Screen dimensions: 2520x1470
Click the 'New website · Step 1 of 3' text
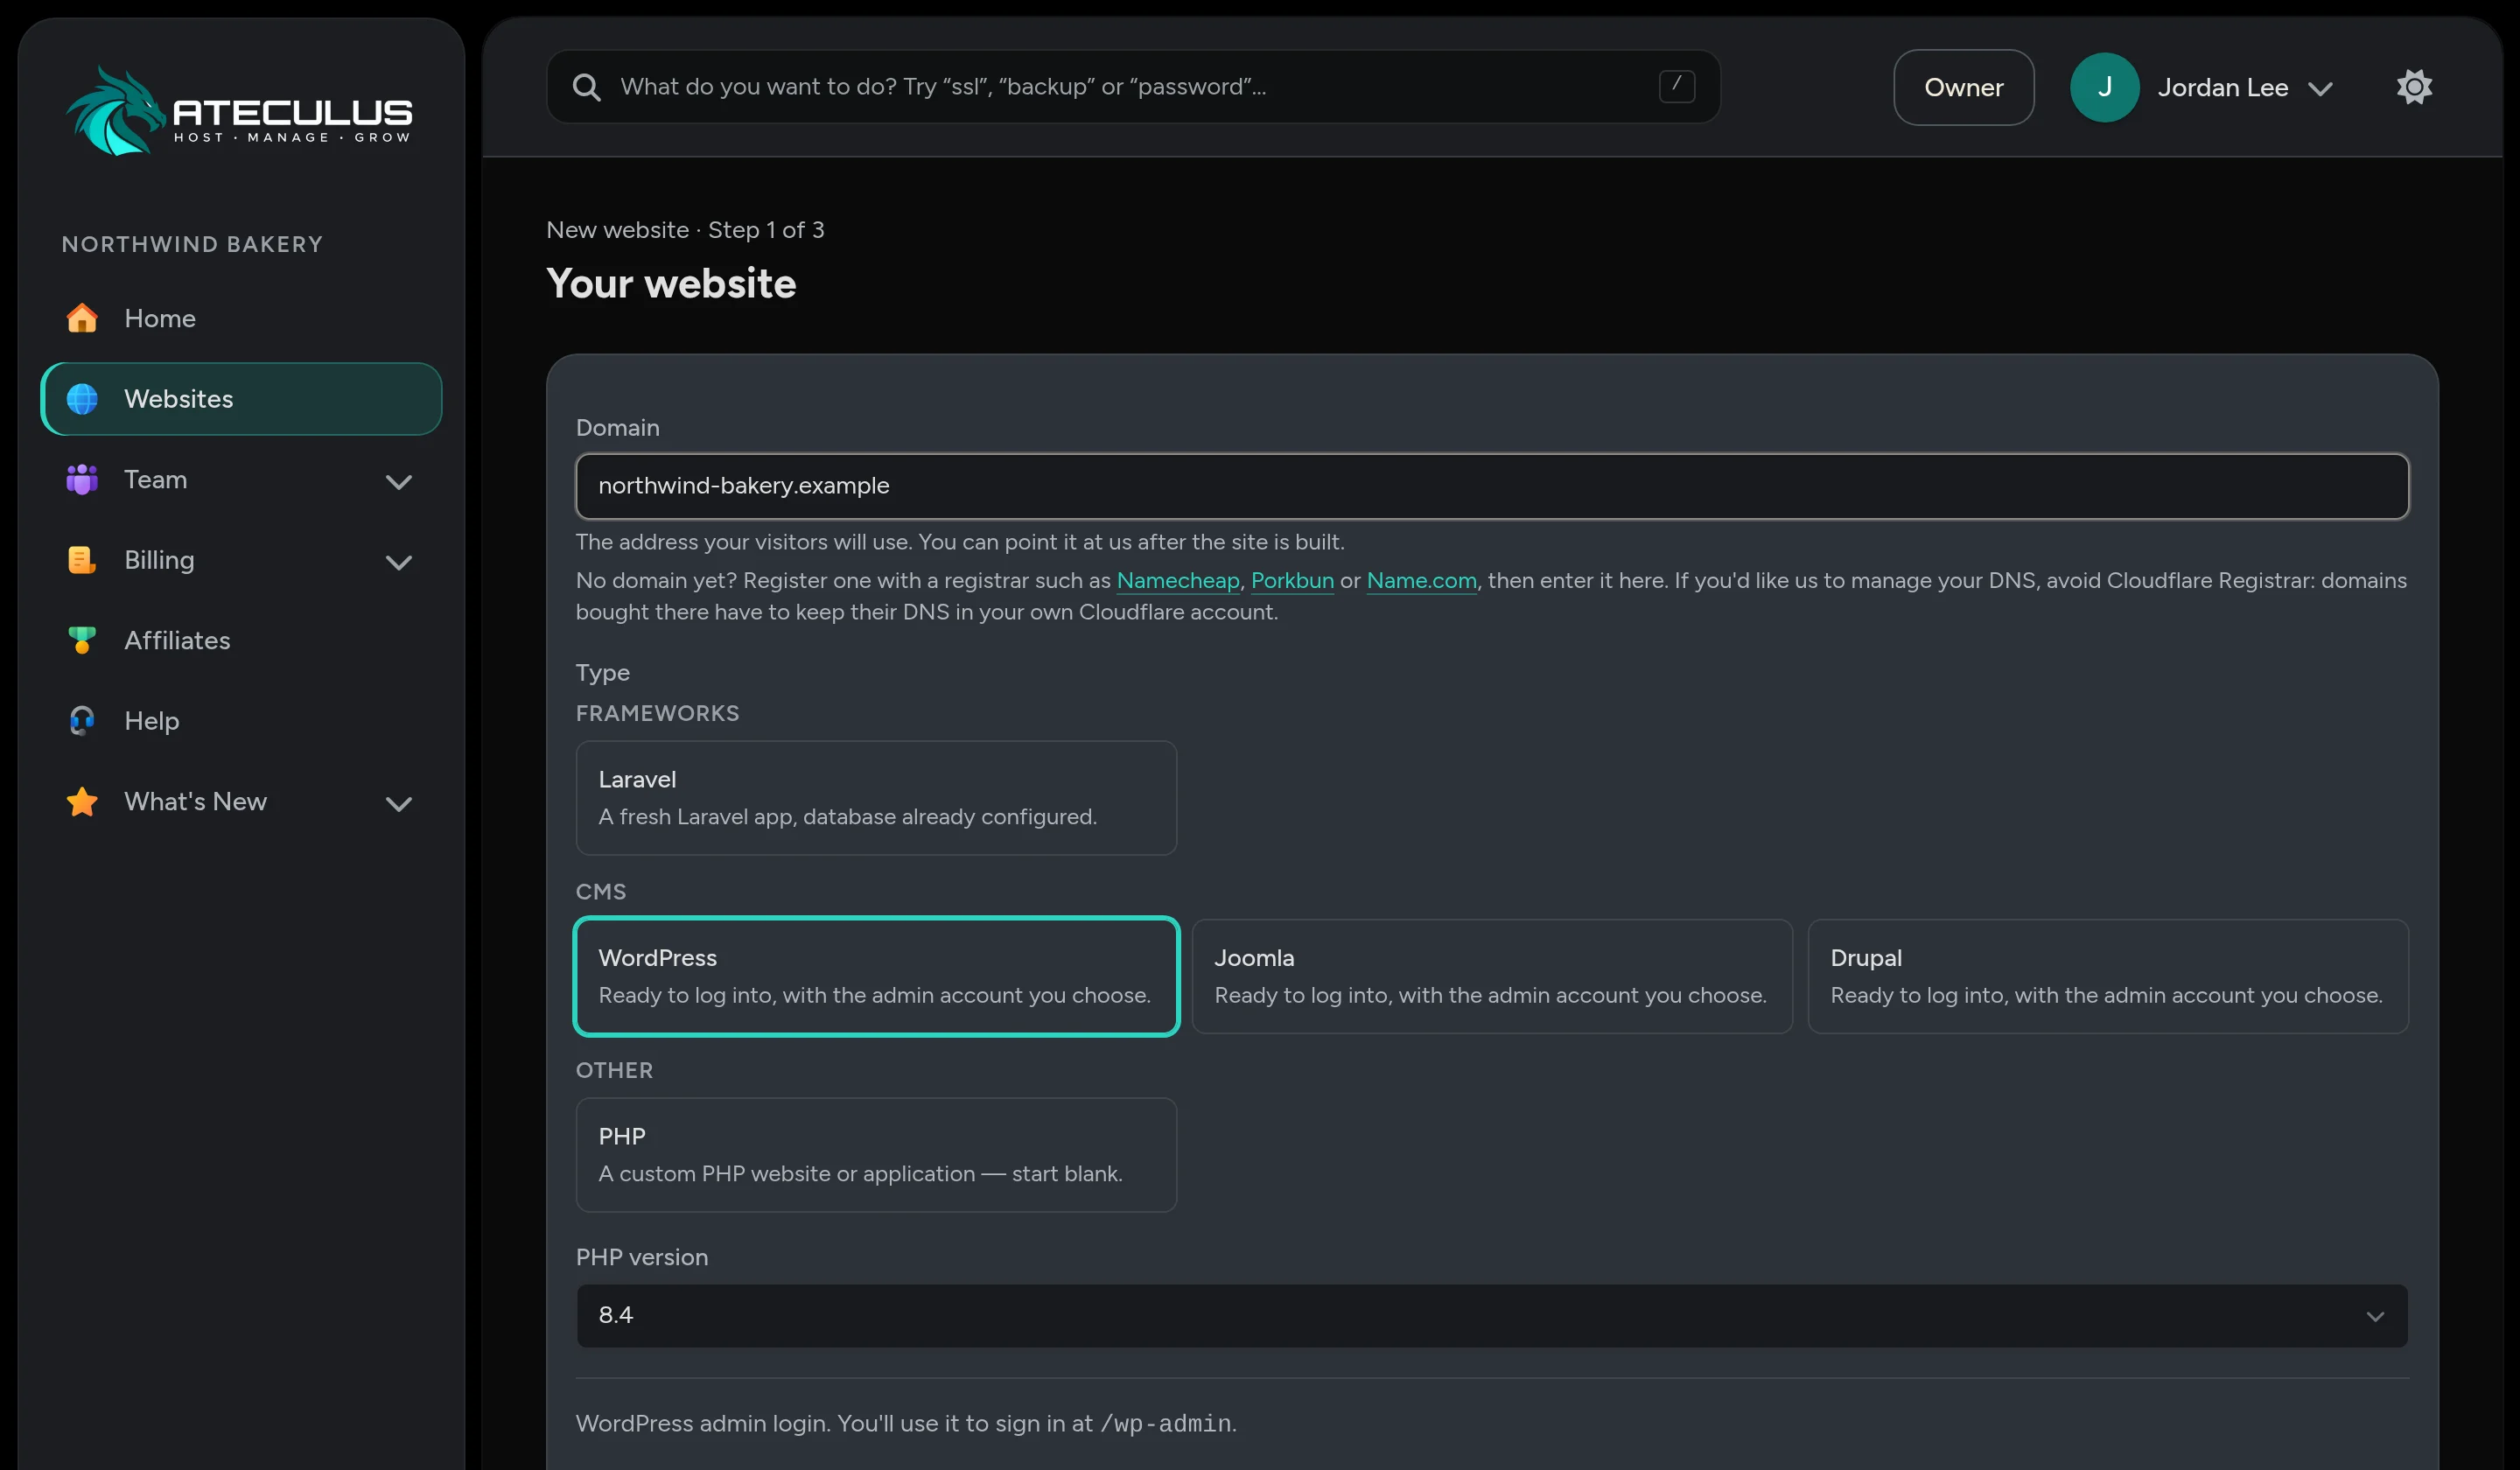point(685,230)
